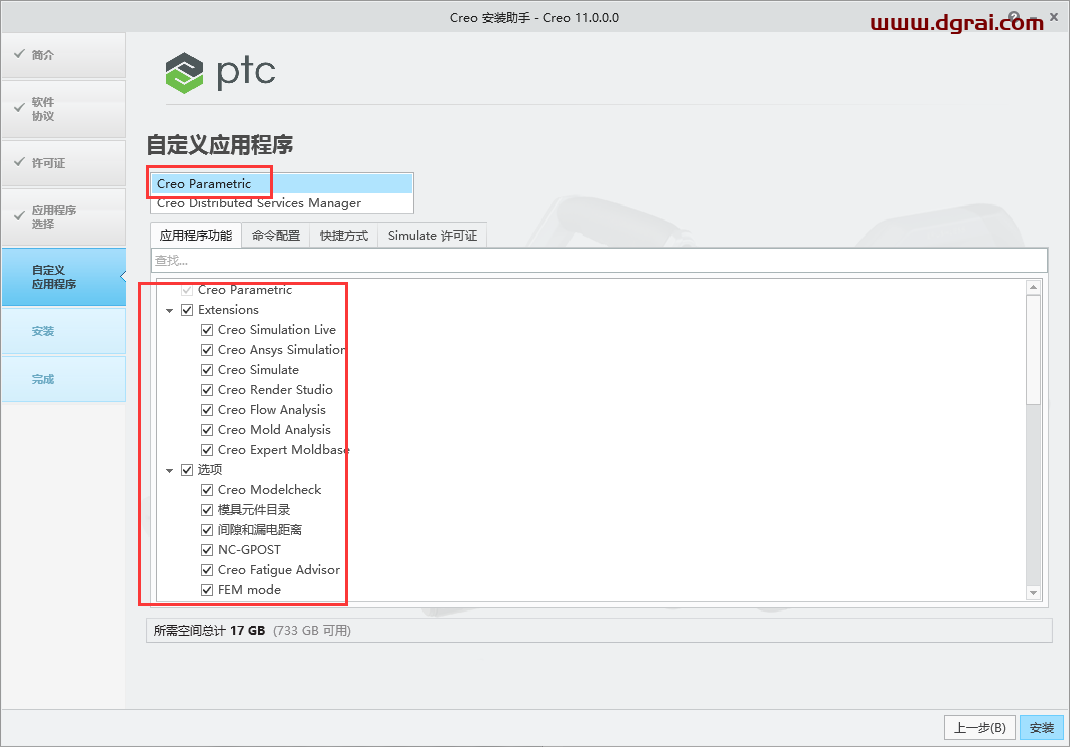Collapse the Extensions tree node
1070x747 pixels.
169,310
